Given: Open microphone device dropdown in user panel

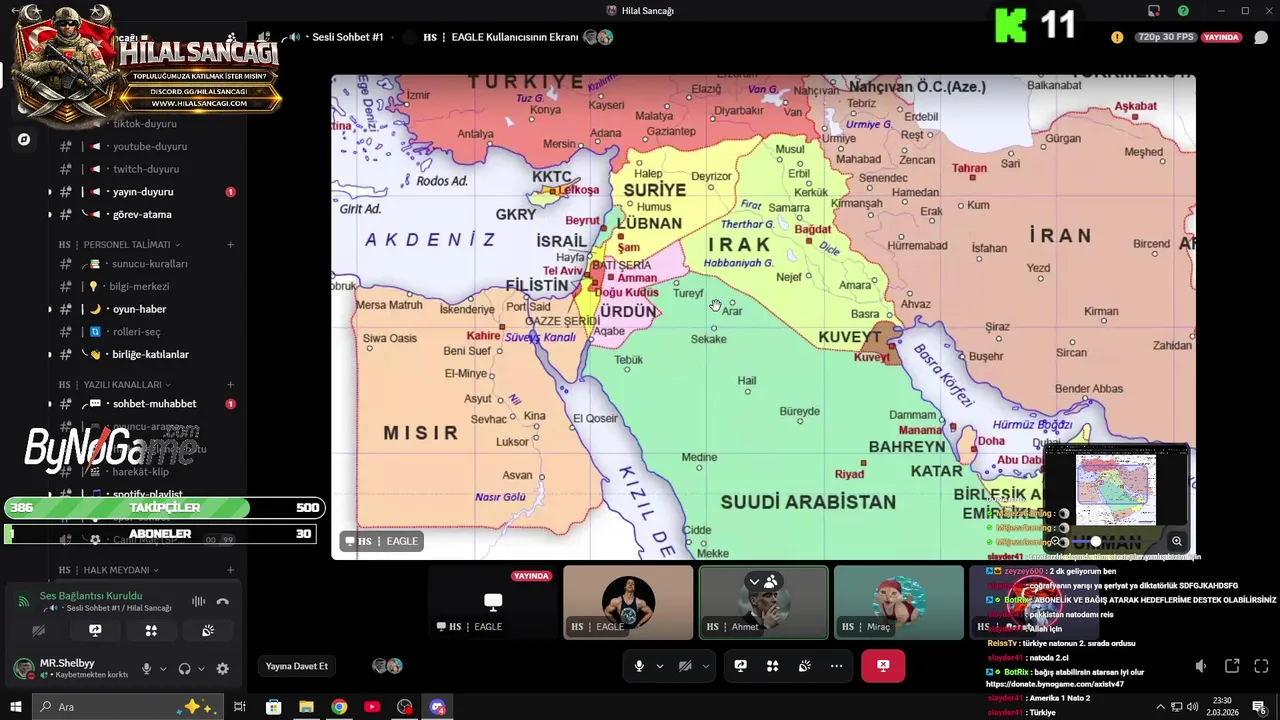Looking at the screenshot, I should click(162, 669).
